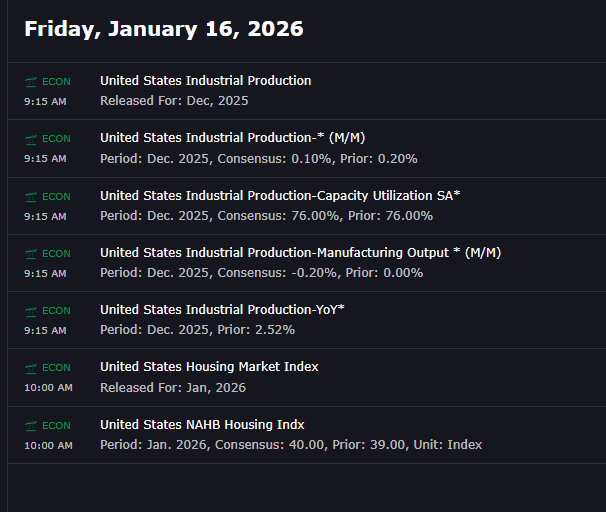Open United States Industrial Production-* (M/M) event
The height and width of the screenshot is (512, 606).
point(233,138)
